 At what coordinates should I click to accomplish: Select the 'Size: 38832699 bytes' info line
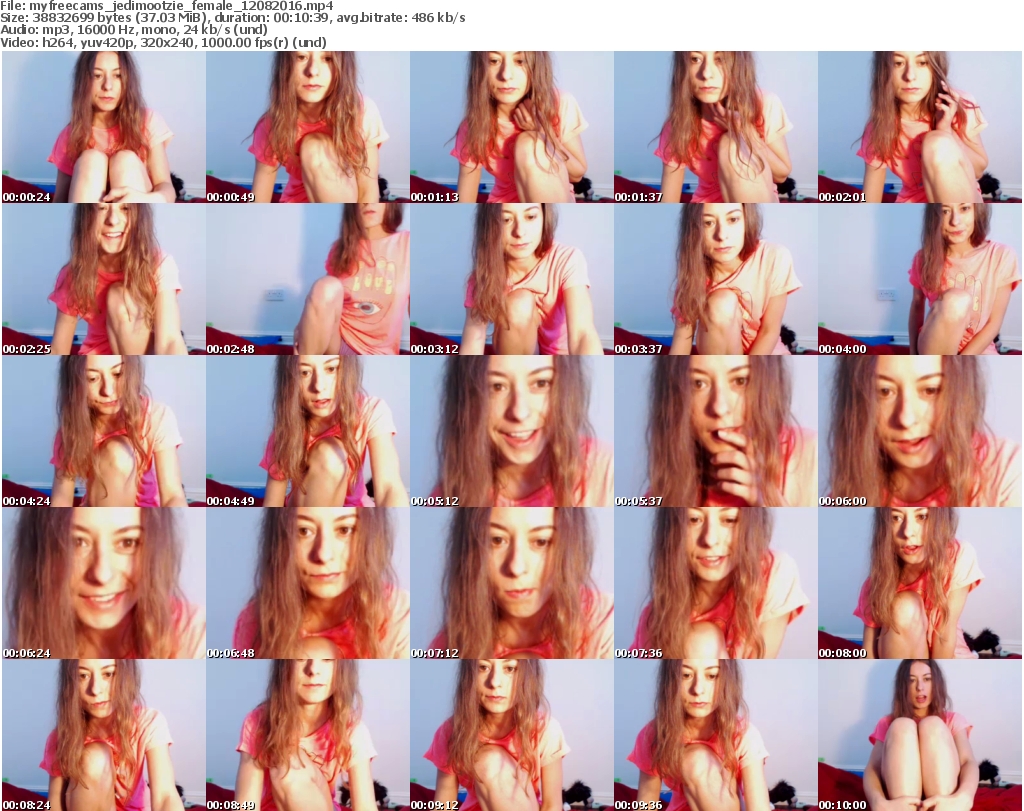[232, 18]
